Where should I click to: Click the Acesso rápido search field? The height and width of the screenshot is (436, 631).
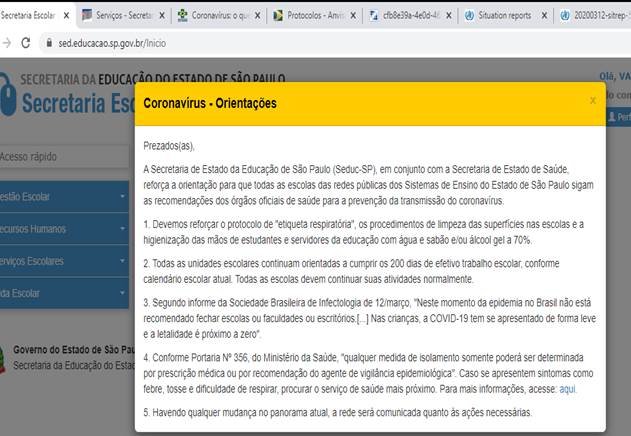64,157
